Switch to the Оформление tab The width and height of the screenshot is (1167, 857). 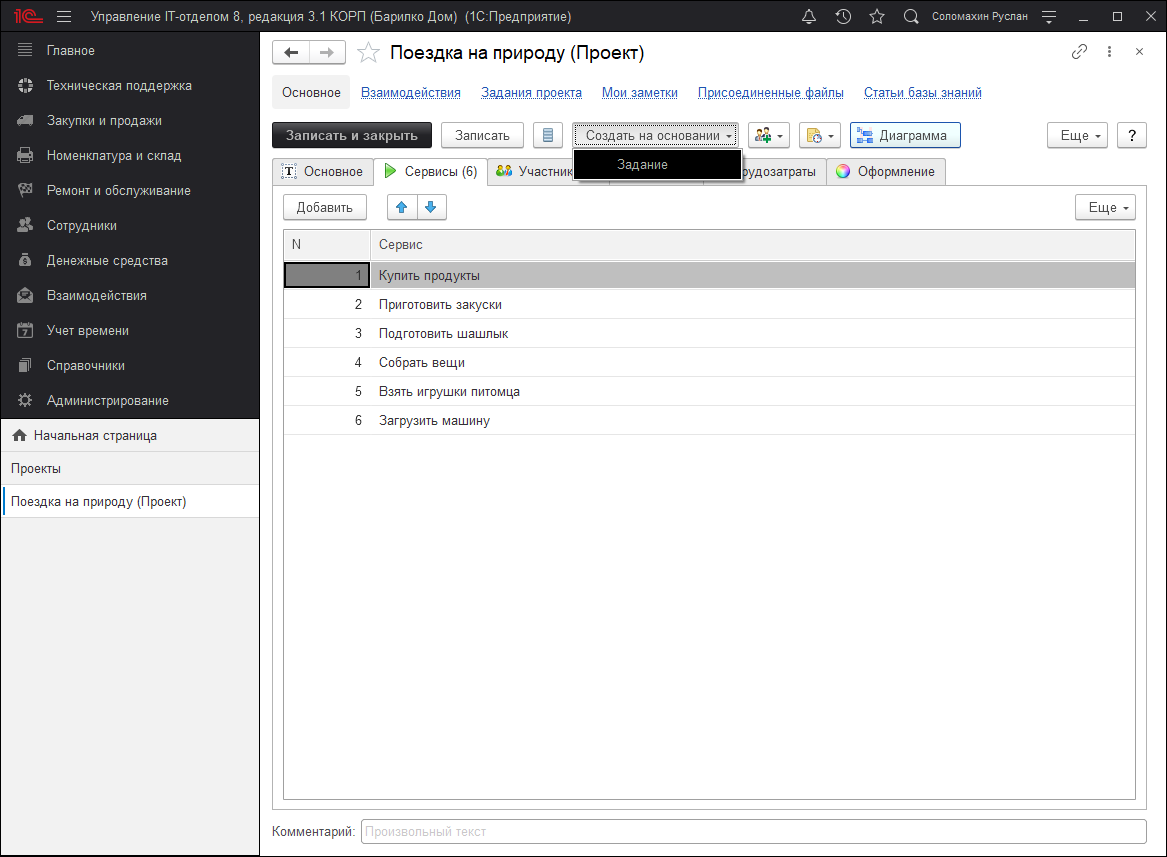coord(886,171)
